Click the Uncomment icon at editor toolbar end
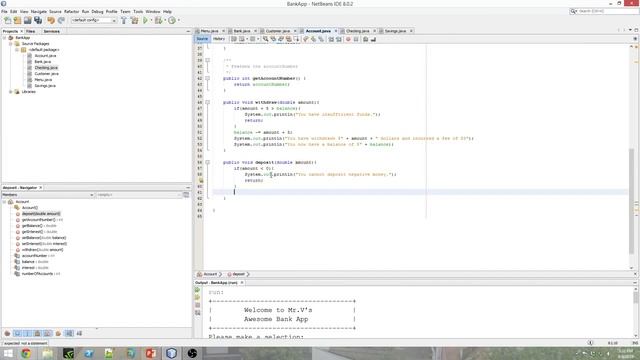The image size is (640, 360). tap(373, 39)
